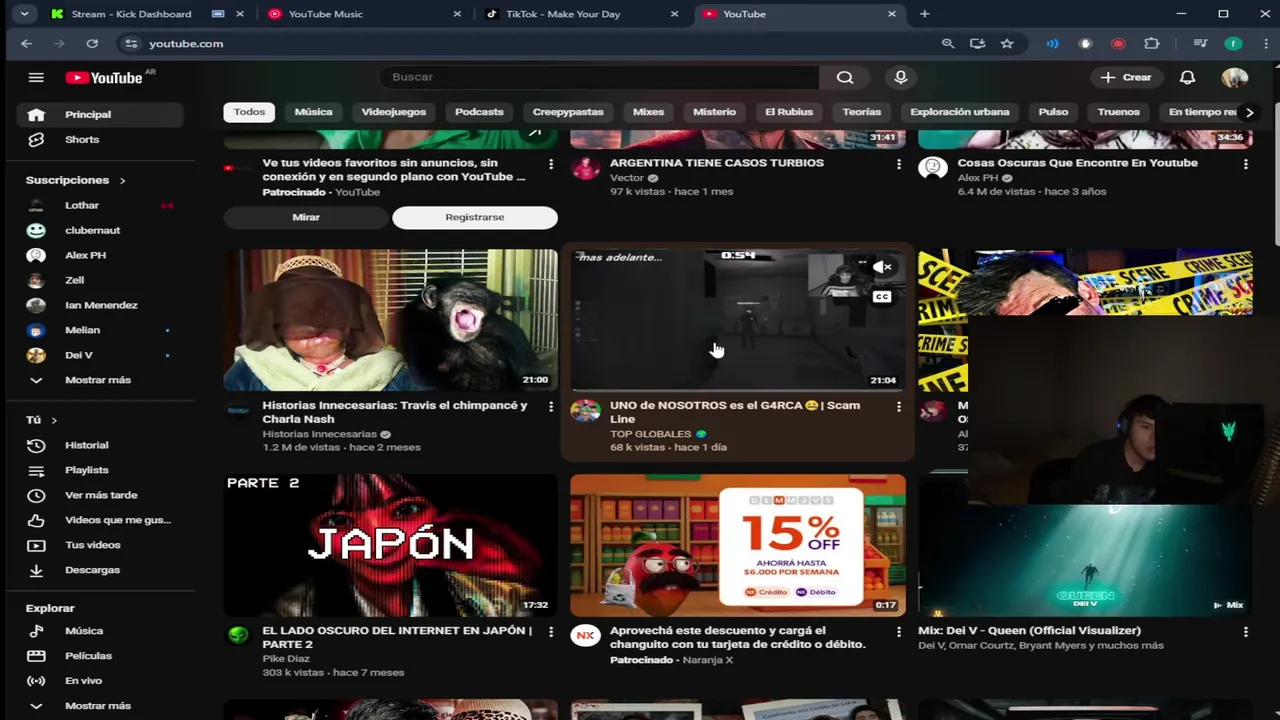The height and width of the screenshot is (720, 1280).
Task: Select the Música filter chip
Action: (x=313, y=112)
